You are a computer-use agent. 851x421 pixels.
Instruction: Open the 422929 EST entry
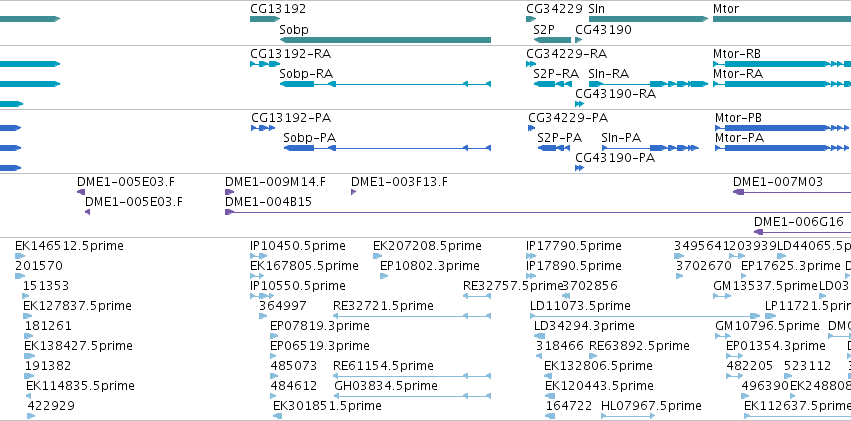31,416
